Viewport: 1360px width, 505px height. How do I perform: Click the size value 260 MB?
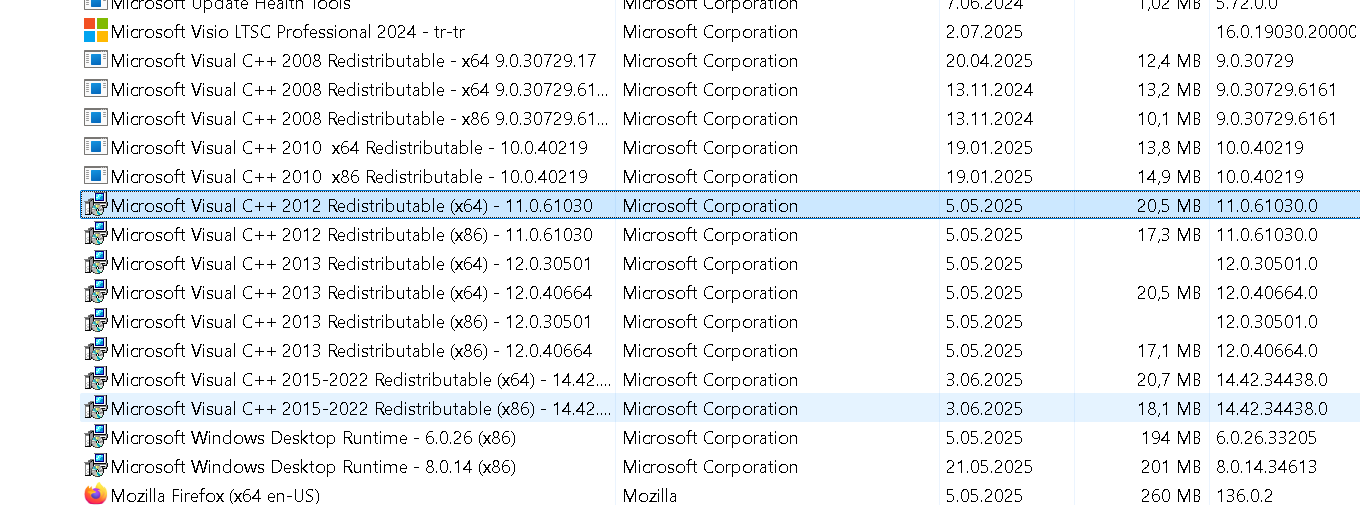pos(1171,496)
